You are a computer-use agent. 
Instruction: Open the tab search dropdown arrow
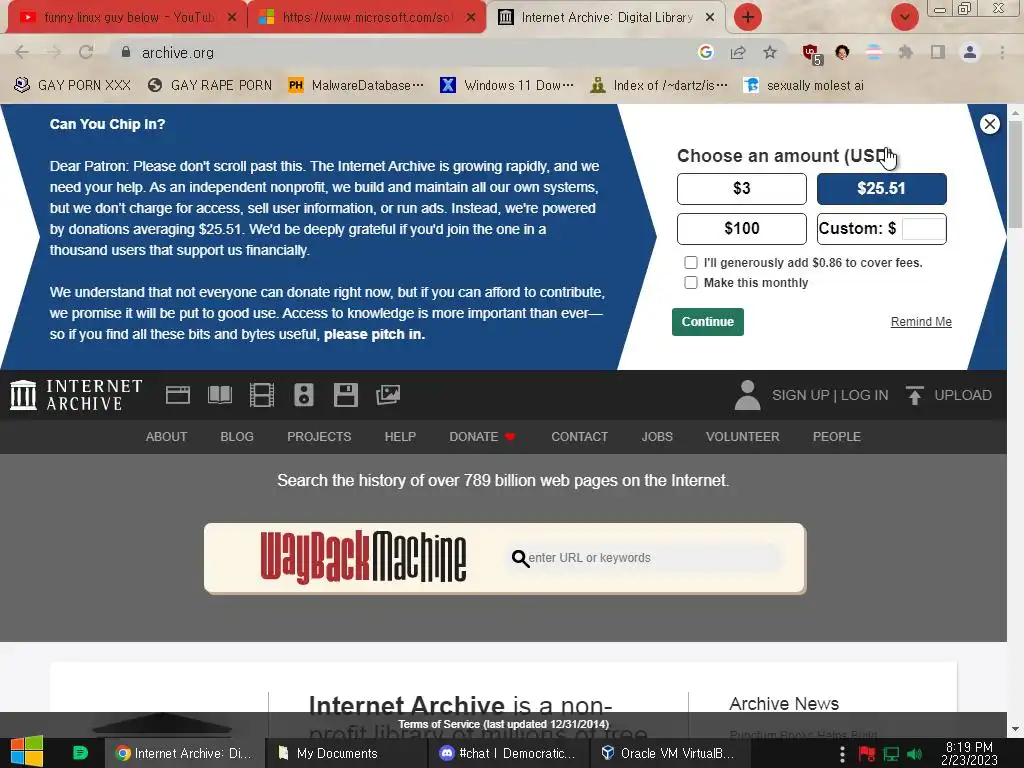(x=904, y=17)
